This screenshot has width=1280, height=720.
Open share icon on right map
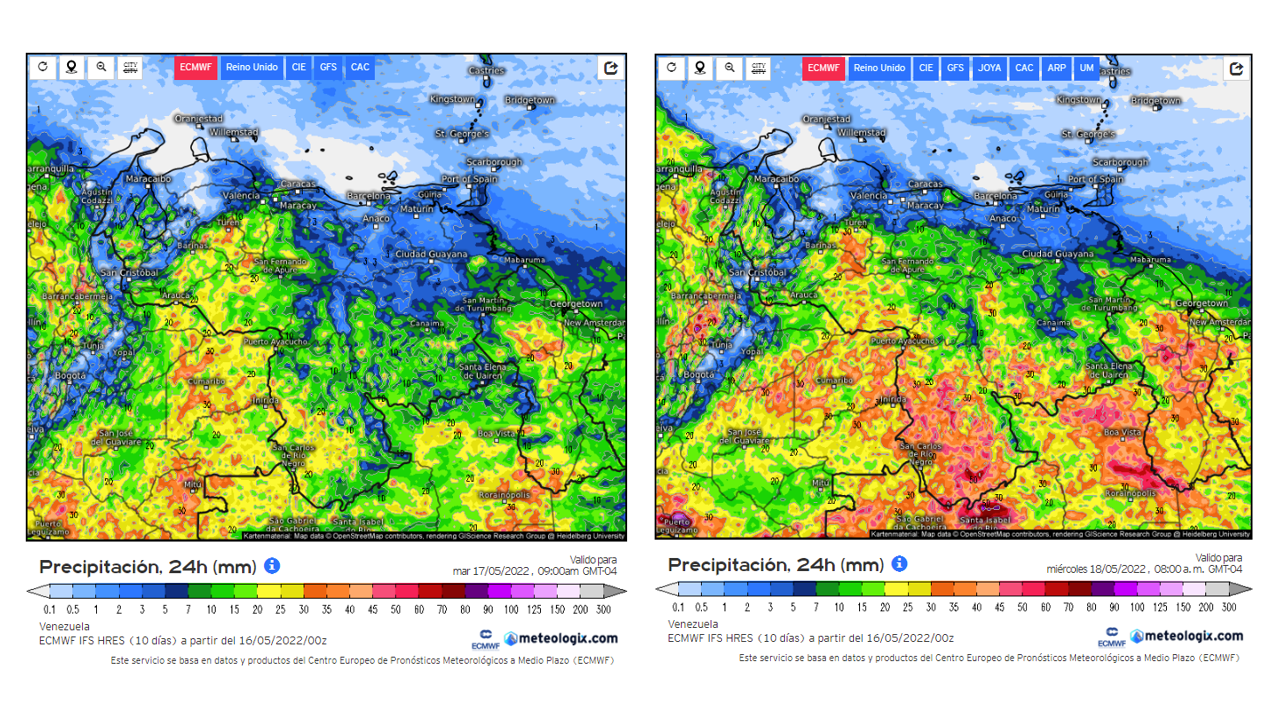click(x=1237, y=68)
